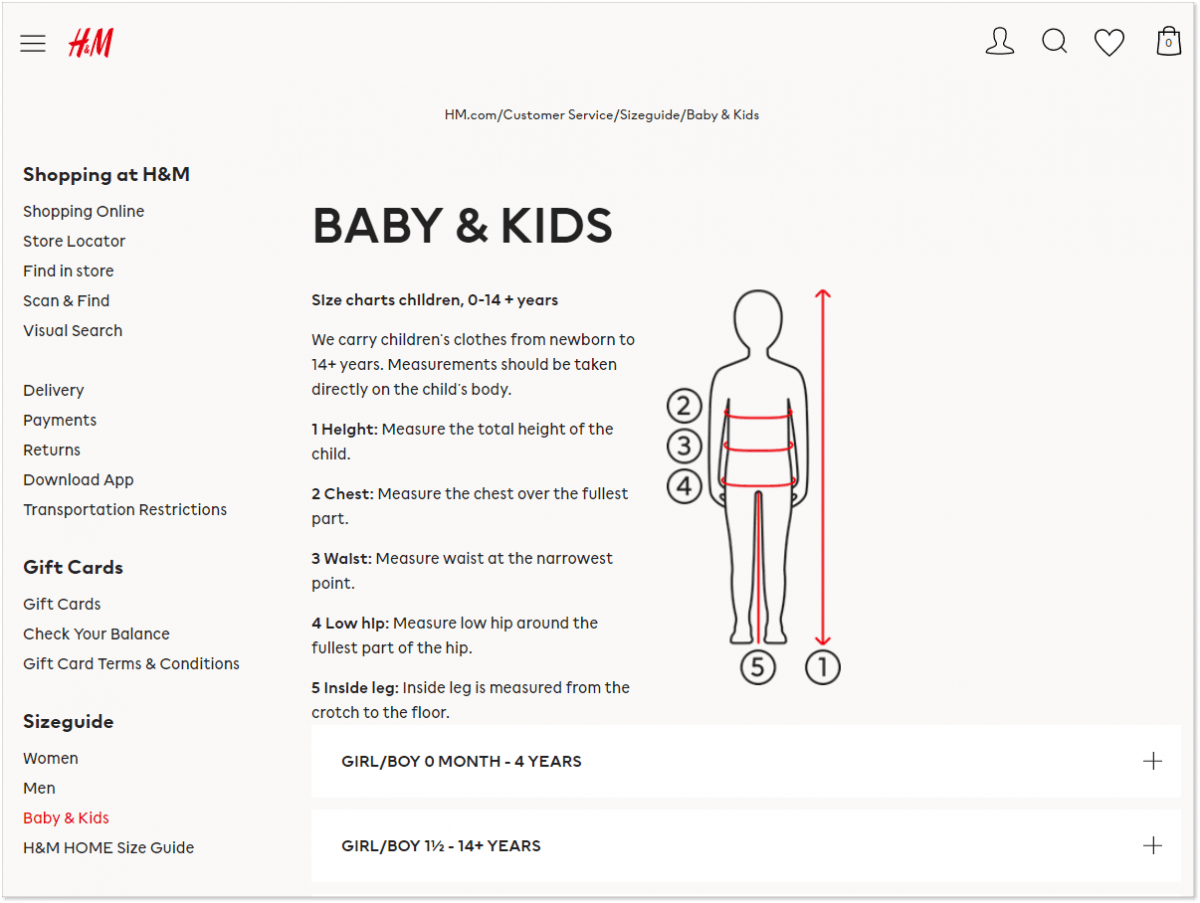Screen dimensions: 1200x903
Task: Open the favorites heart icon
Action: (x=1109, y=41)
